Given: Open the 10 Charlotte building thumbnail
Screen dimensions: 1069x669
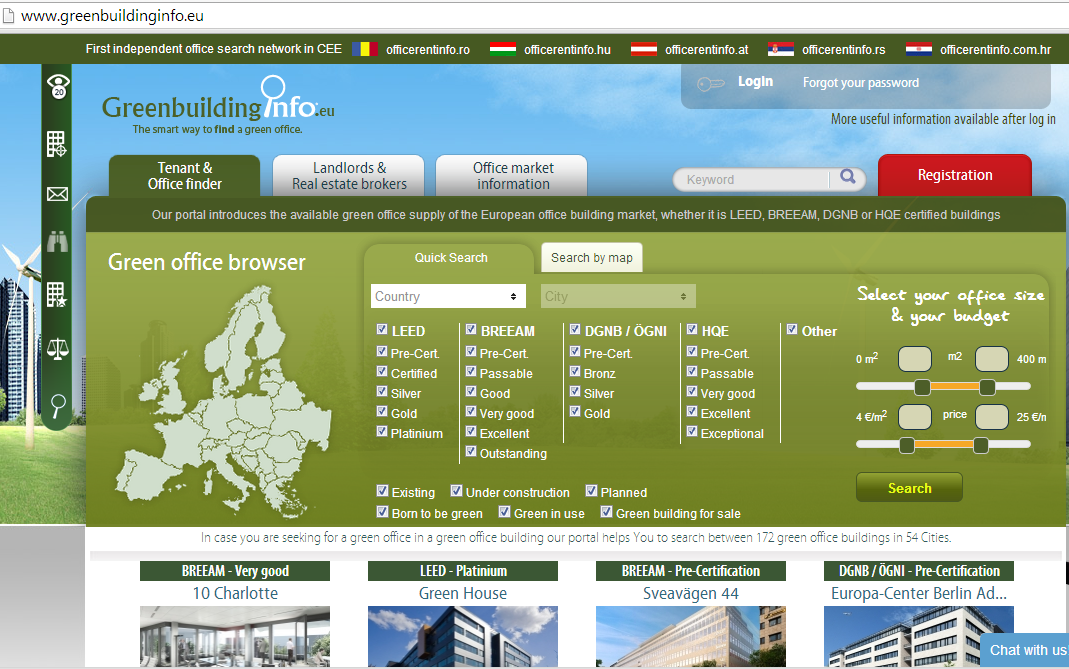Looking at the screenshot, I should 235,636.
